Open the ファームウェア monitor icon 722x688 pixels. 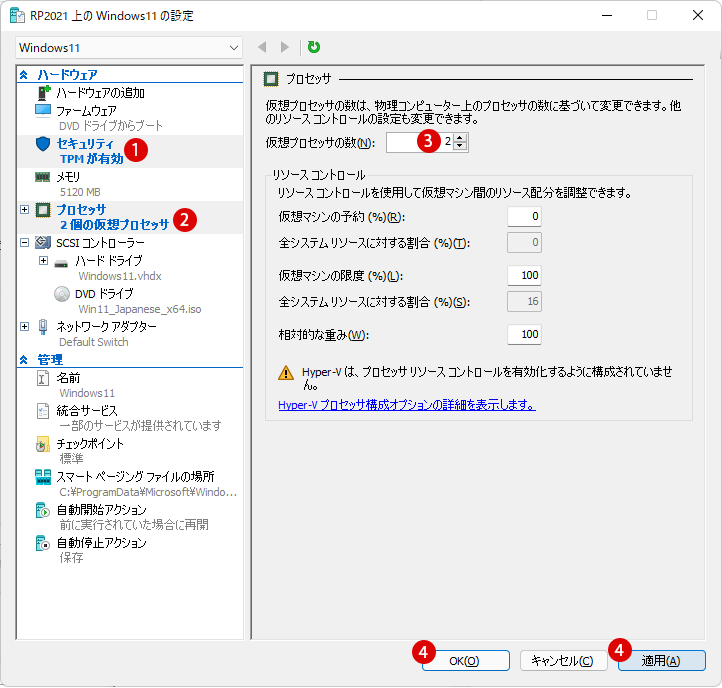pyautogui.click(x=43, y=111)
